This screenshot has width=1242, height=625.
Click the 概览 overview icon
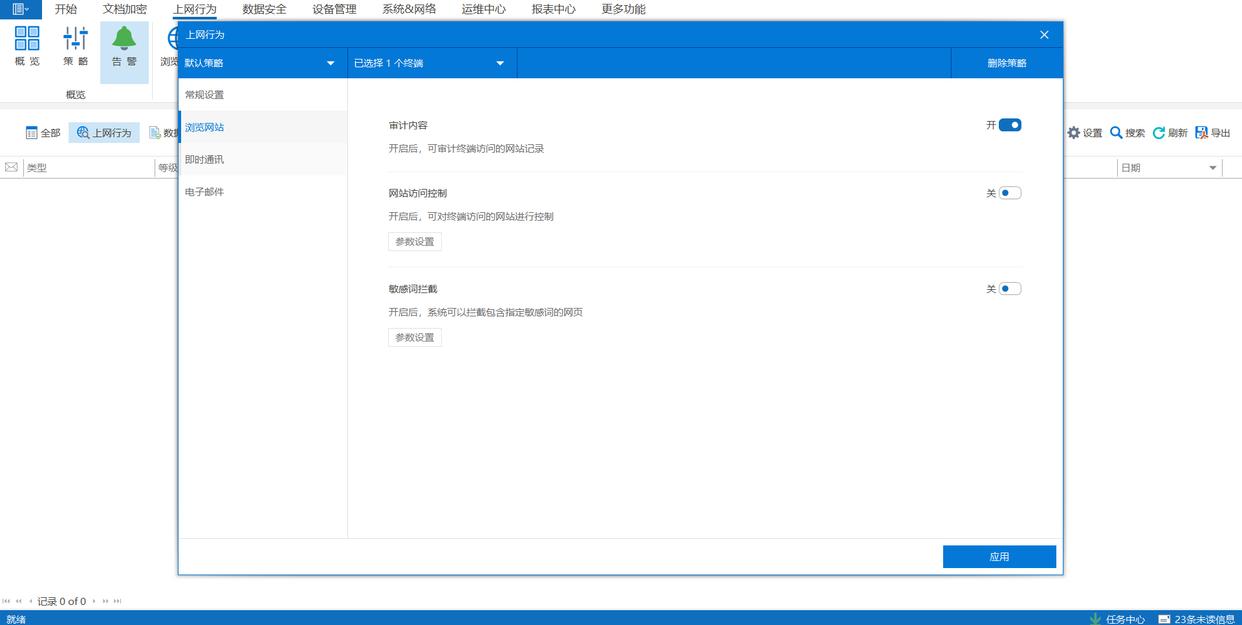[27, 39]
